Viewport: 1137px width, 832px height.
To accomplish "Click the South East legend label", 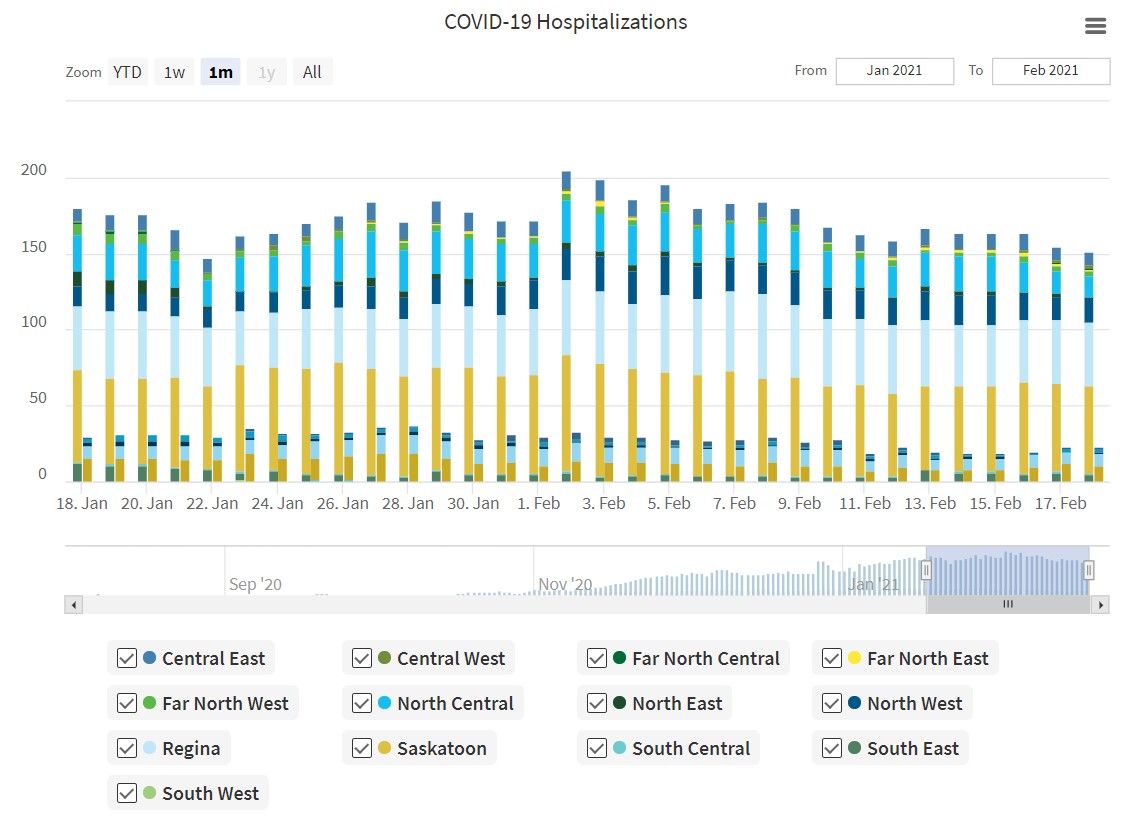I will tap(913, 749).
